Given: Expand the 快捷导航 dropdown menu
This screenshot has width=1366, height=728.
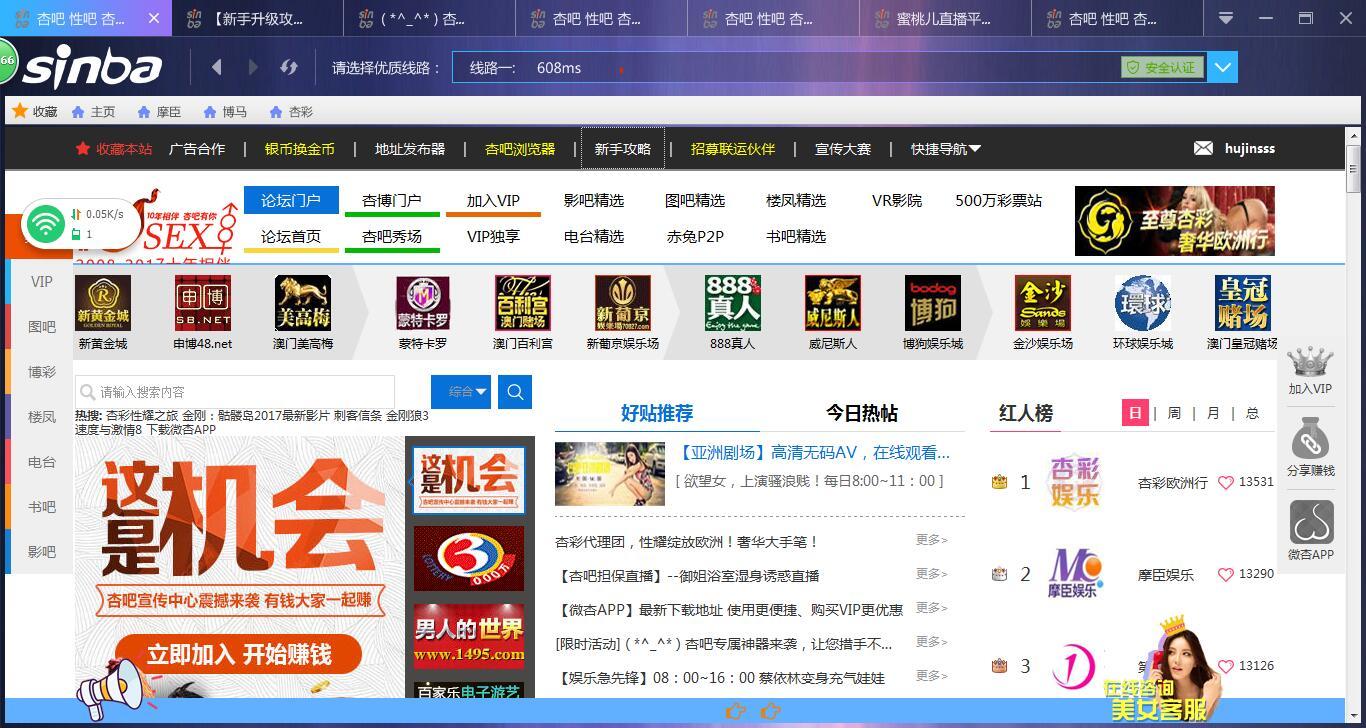Looking at the screenshot, I should click(x=946, y=149).
